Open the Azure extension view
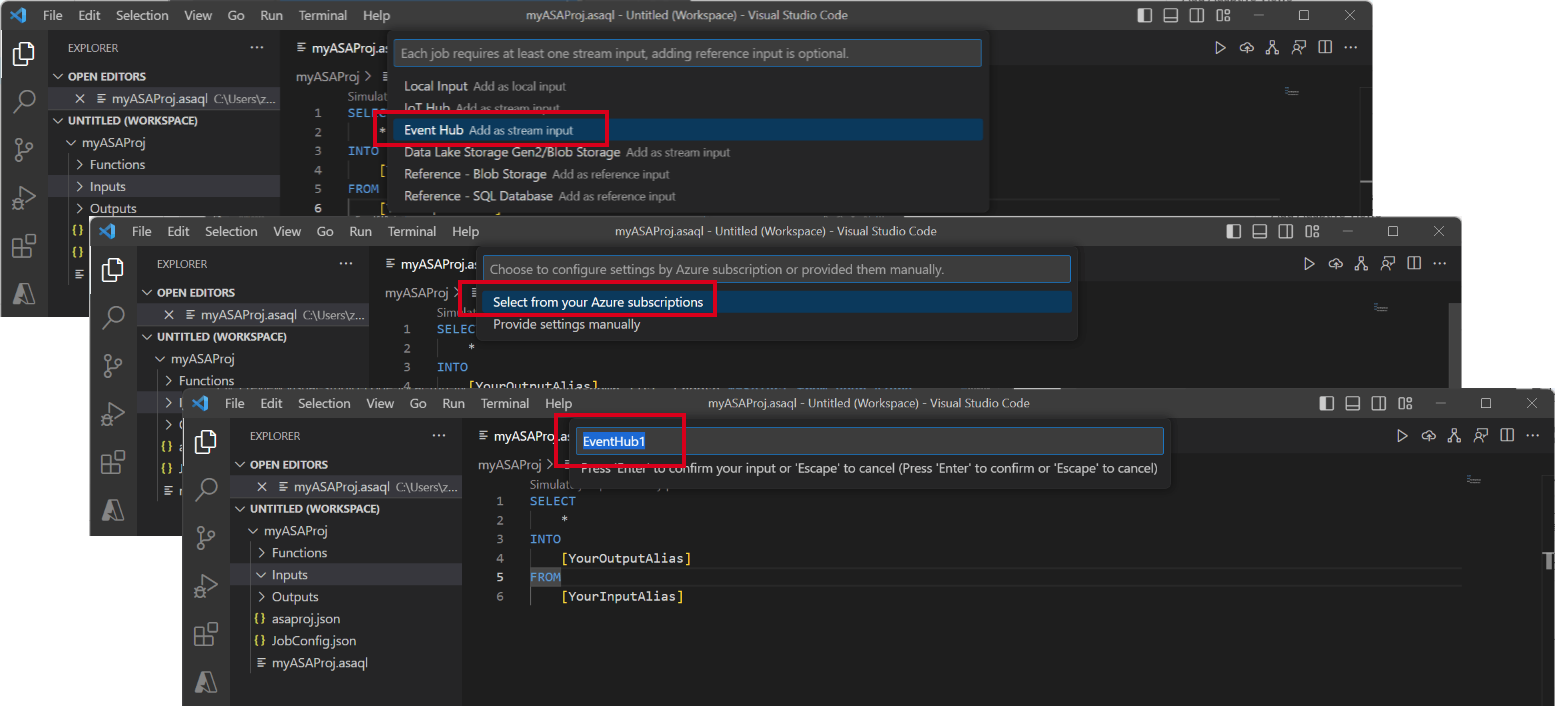This screenshot has width=1555, height=706. pyautogui.click(x=206, y=681)
